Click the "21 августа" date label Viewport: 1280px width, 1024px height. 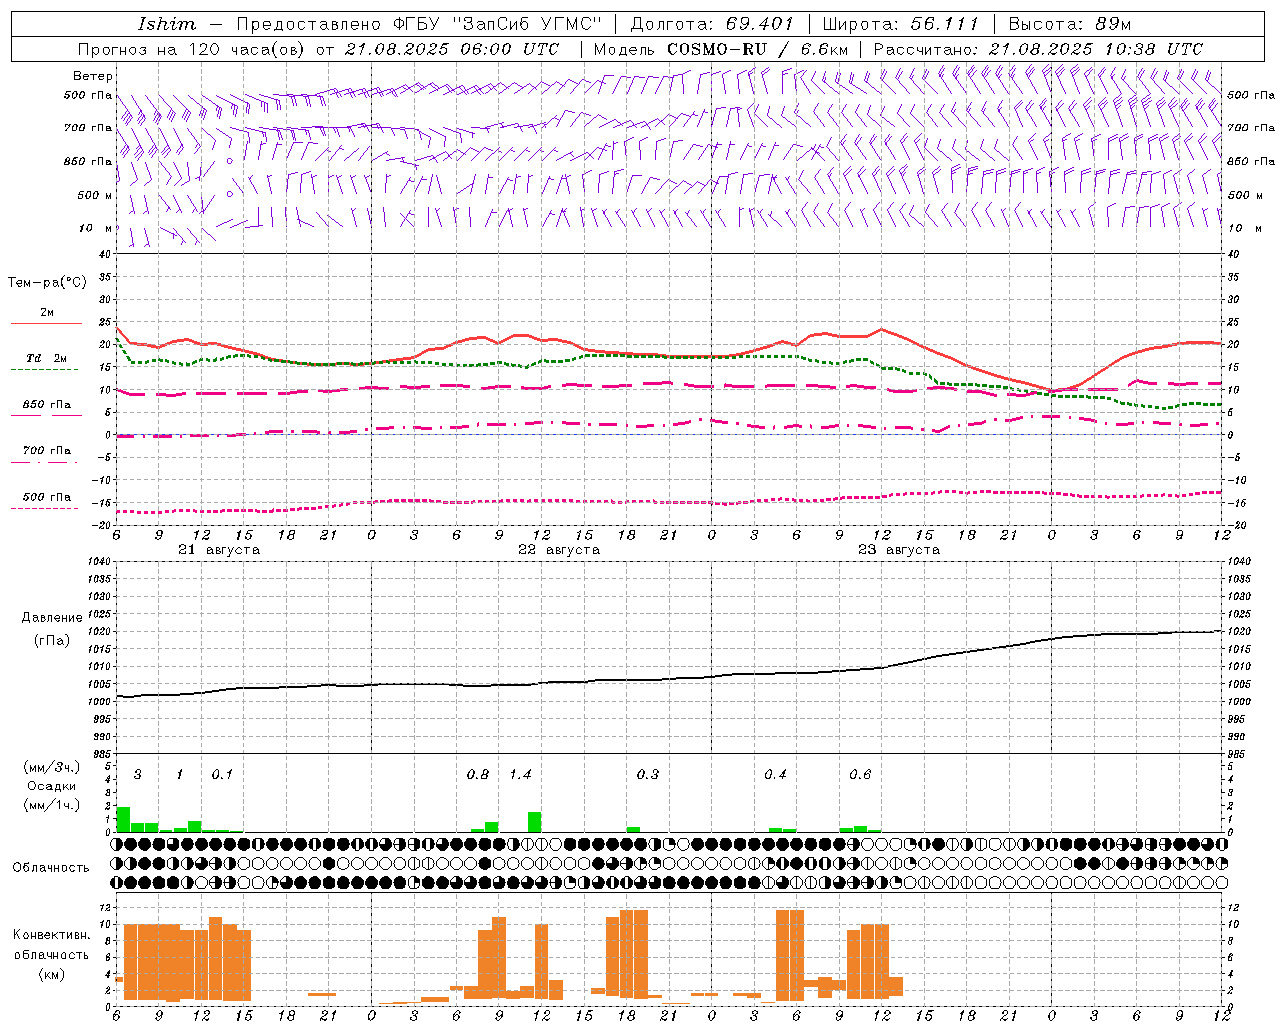coord(219,550)
